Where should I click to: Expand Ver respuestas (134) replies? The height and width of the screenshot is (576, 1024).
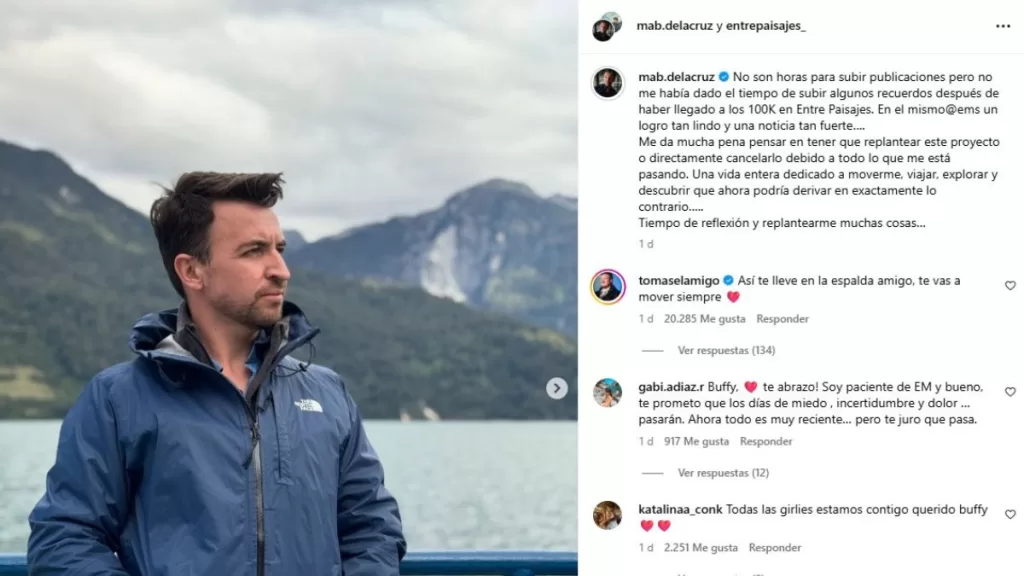(x=726, y=351)
